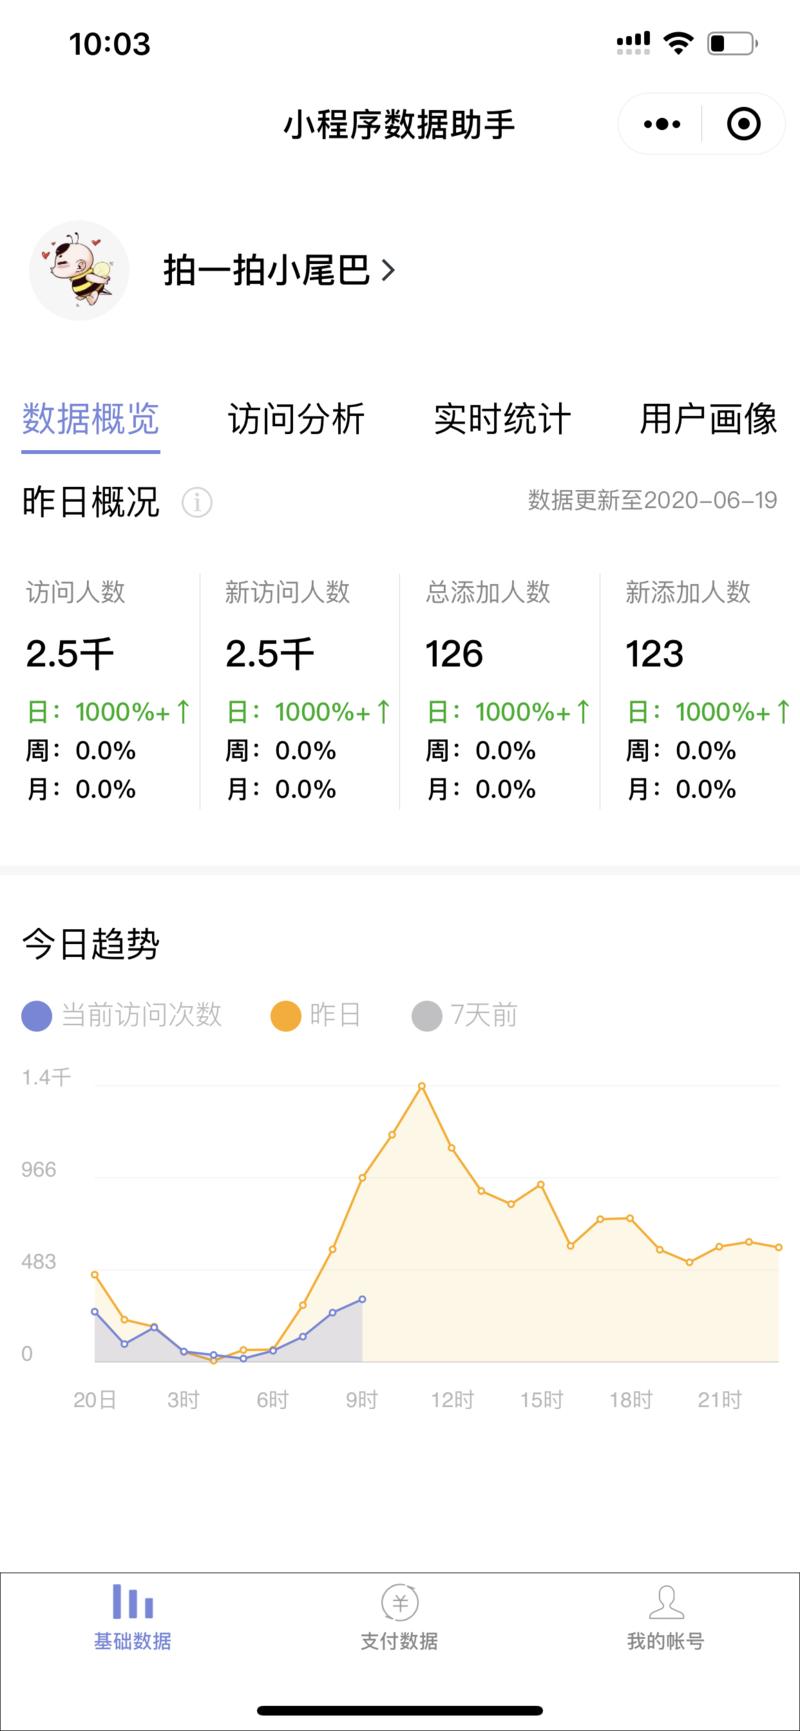Screen dimensions: 800x1731
Task: Tap the battery status icon
Action: coord(732,43)
